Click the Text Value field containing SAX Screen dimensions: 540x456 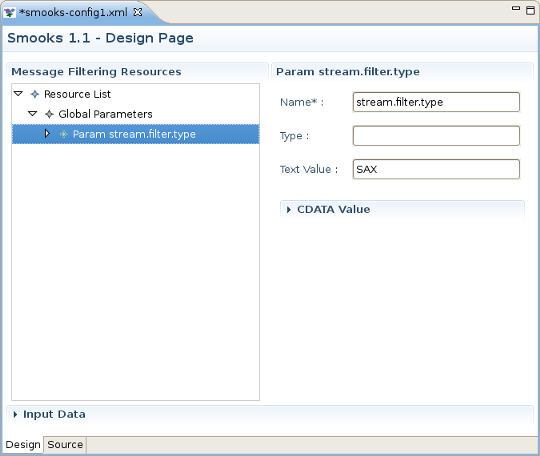[436, 169]
